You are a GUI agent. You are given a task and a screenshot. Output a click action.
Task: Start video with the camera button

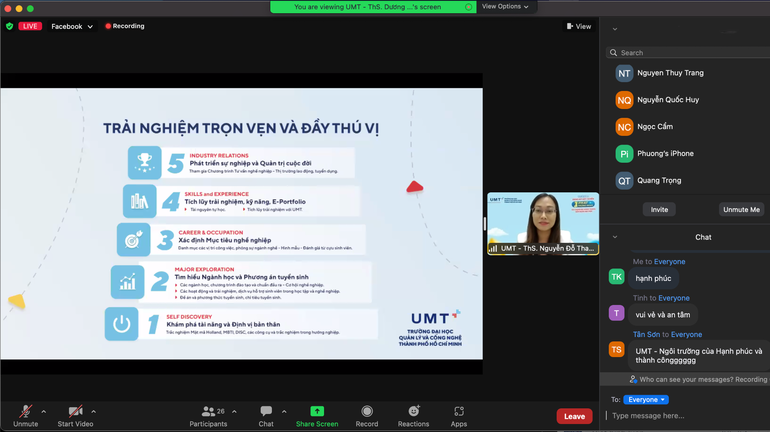75,411
